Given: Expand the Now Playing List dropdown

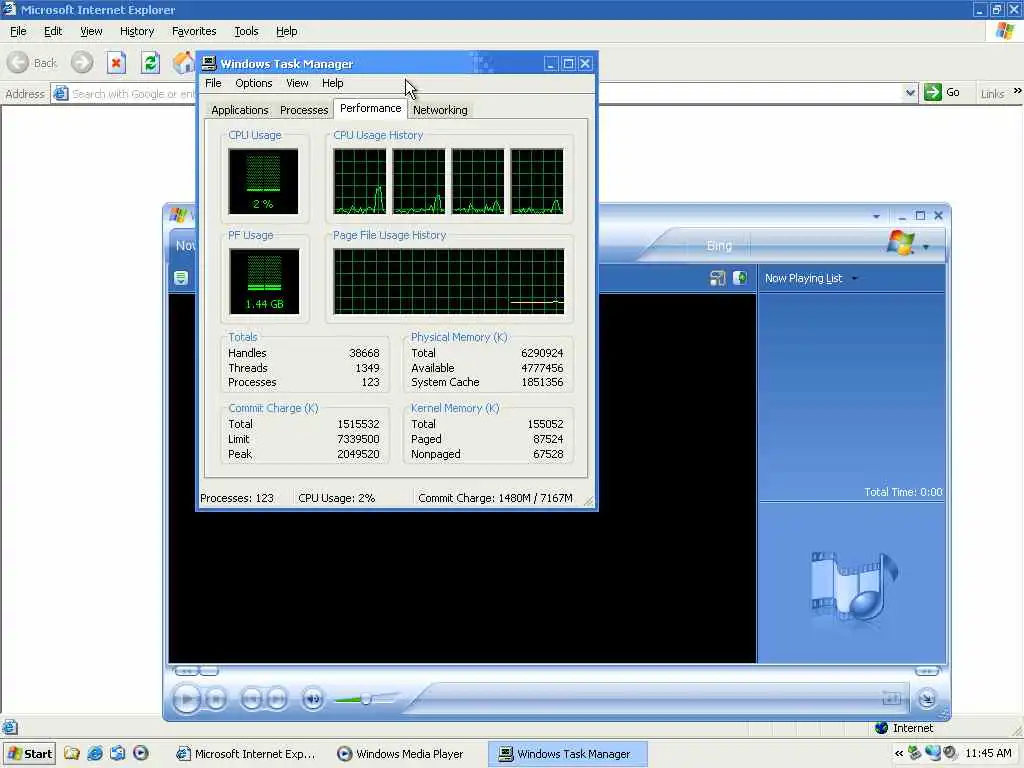Looking at the screenshot, I should [x=855, y=279].
